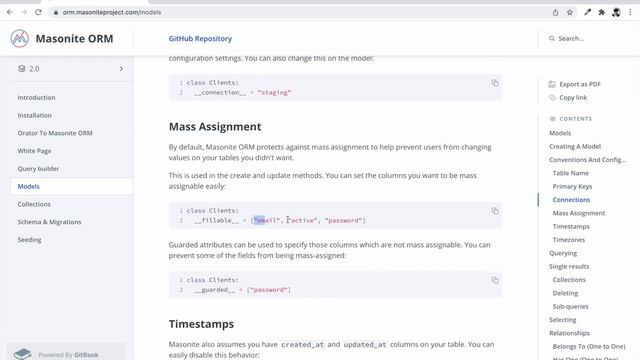The image size is (640, 360).
Task: Click the created_at inline code
Action: click(302, 344)
